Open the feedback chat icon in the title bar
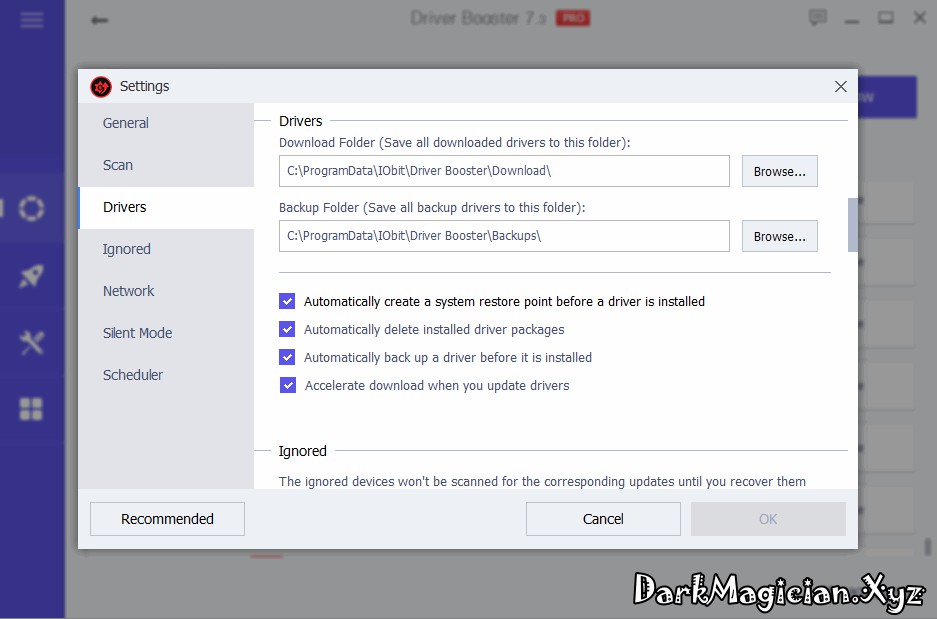The height and width of the screenshot is (619, 937). pyautogui.click(x=817, y=17)
